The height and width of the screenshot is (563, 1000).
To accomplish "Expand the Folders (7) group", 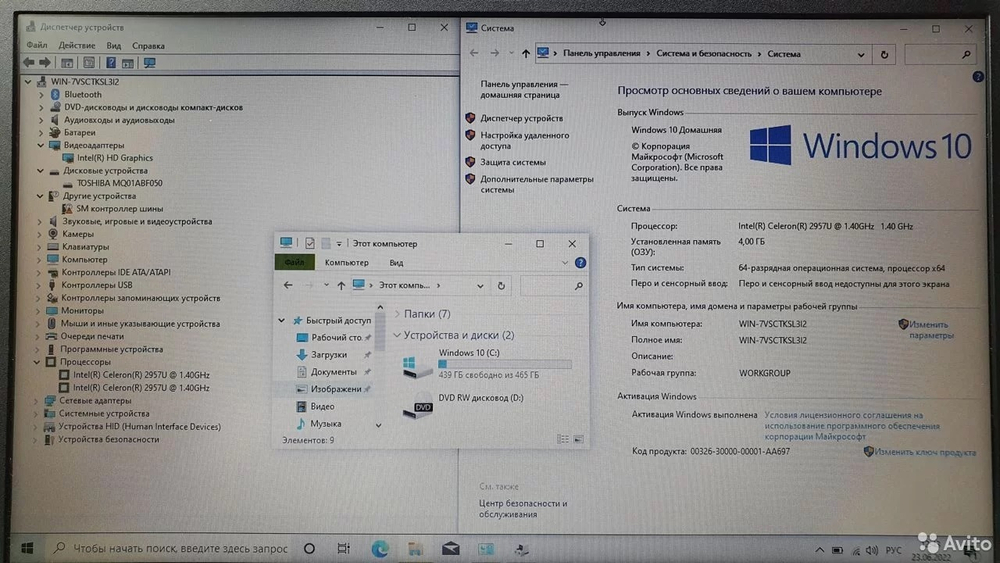I will point(397,314).
